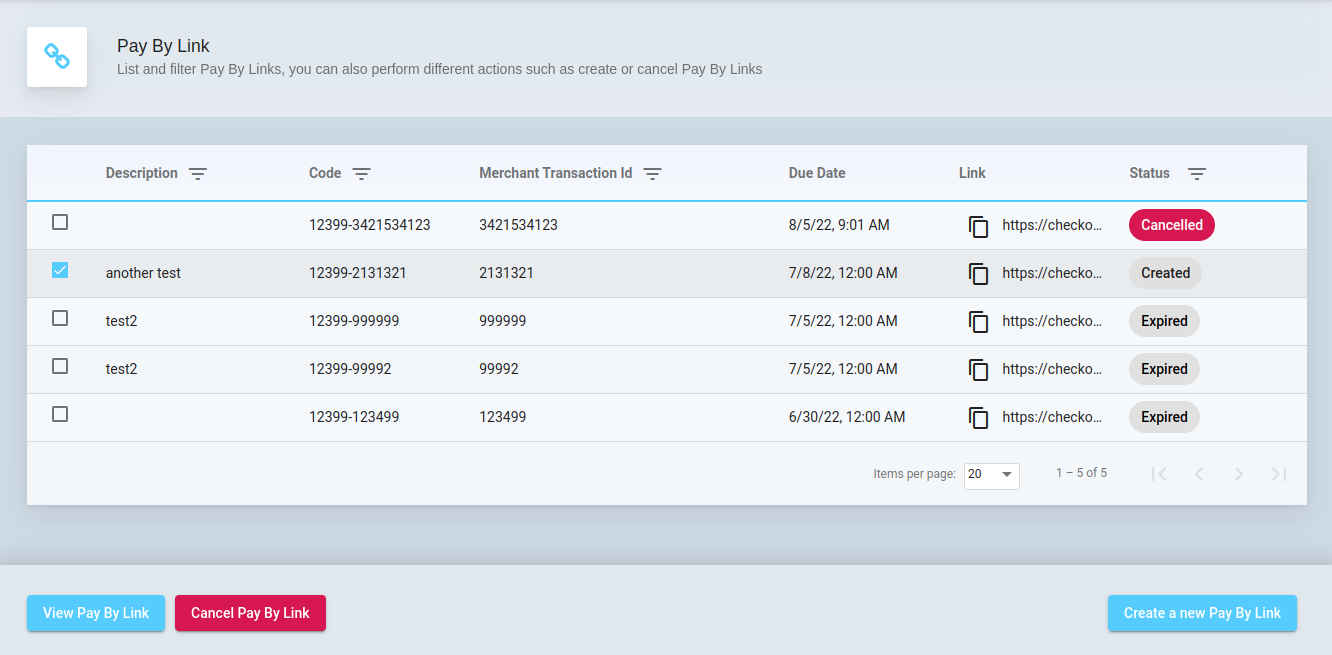Expand the Items per page dropdown
The image size is (1332, 655).
coord(991,474)
